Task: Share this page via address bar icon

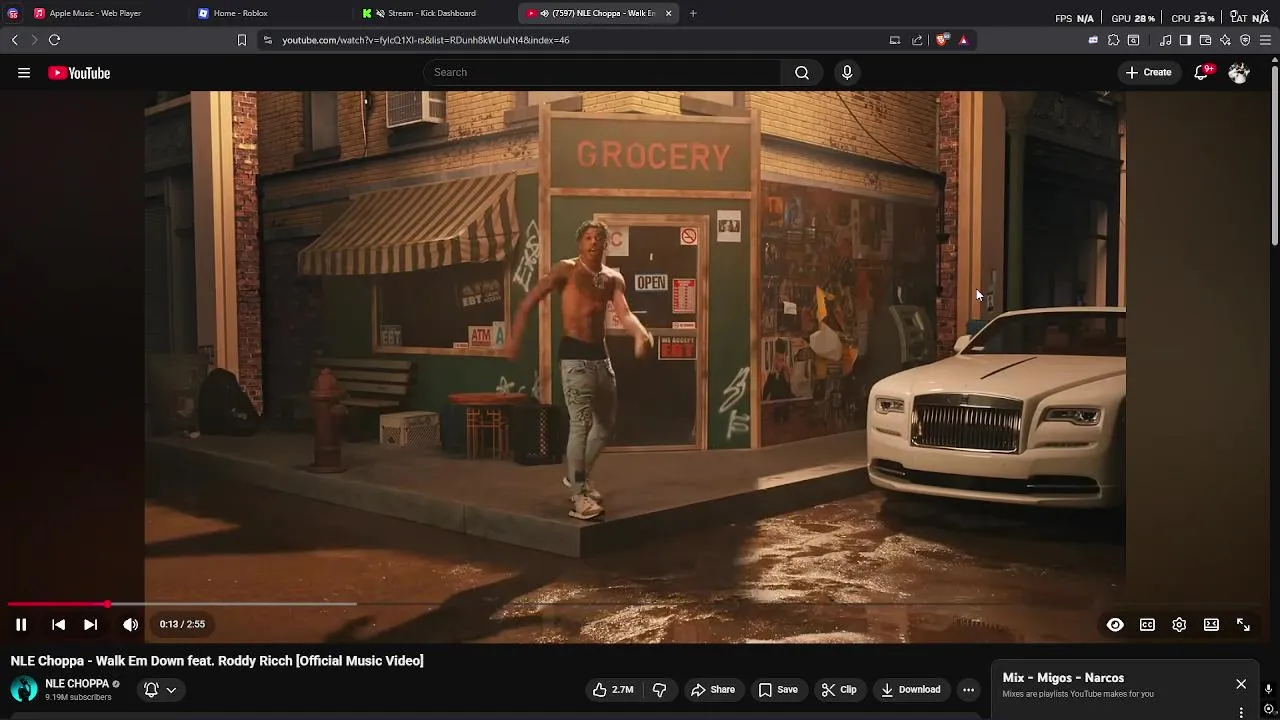Action: pyautogui.click(x=917, y=40)
